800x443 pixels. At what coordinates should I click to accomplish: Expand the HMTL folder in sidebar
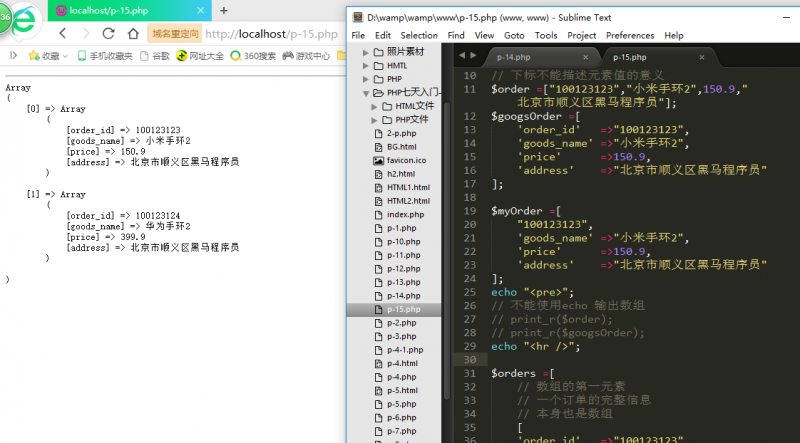(x=365, y=65)
